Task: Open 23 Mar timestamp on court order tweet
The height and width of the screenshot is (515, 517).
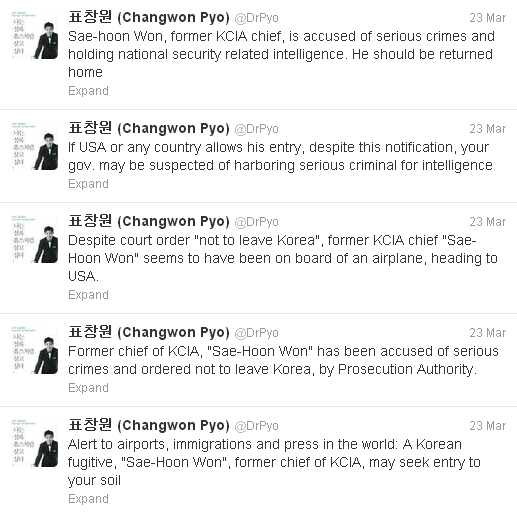Action: coord(488,222)
